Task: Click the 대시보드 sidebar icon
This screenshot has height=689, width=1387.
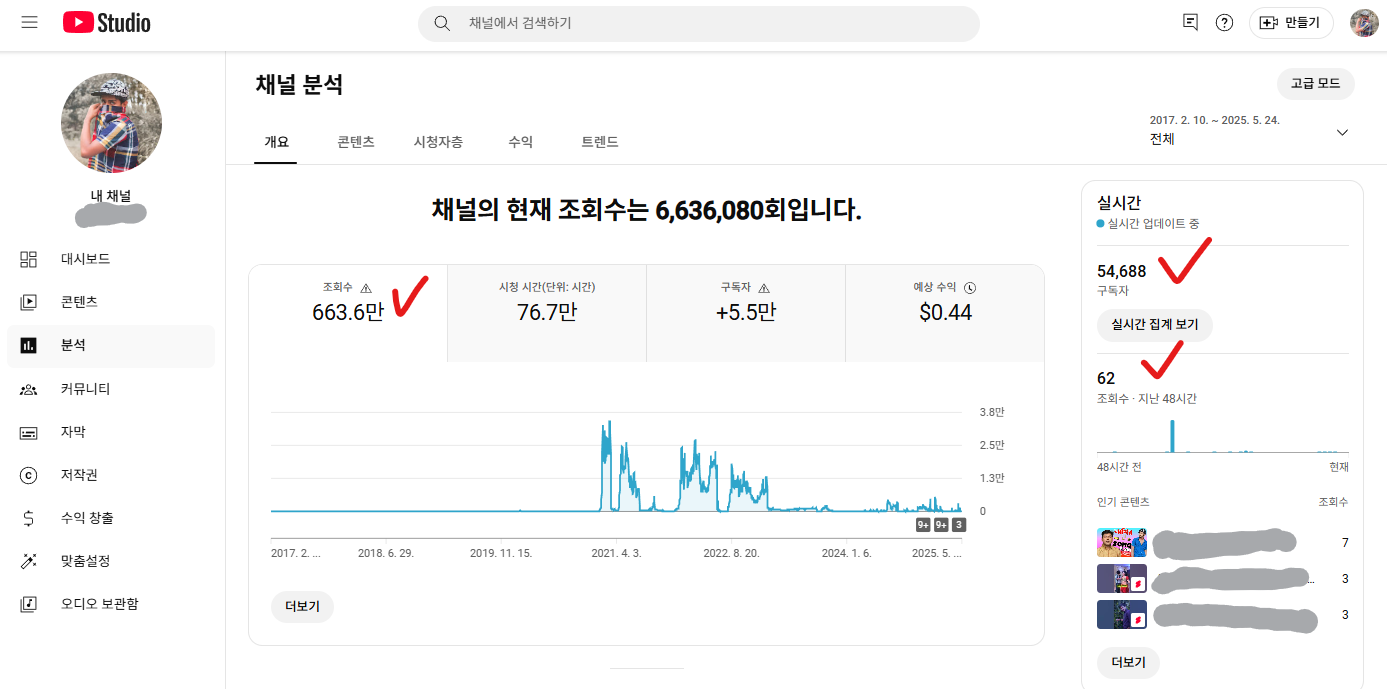Action: click(28, 259)
